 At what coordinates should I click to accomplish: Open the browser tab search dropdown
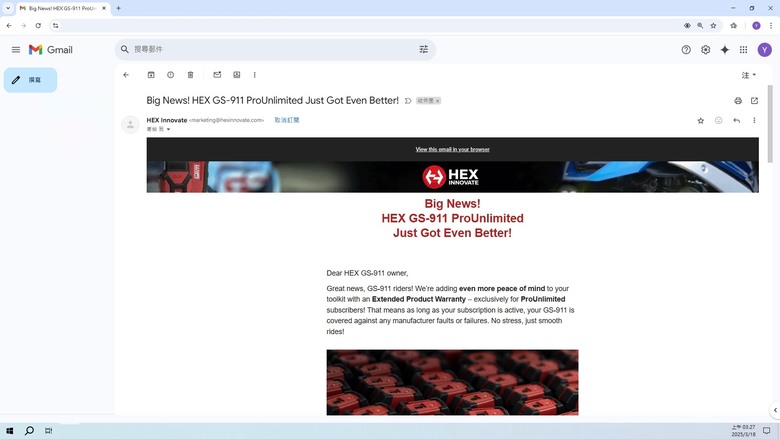click(7, 8)
